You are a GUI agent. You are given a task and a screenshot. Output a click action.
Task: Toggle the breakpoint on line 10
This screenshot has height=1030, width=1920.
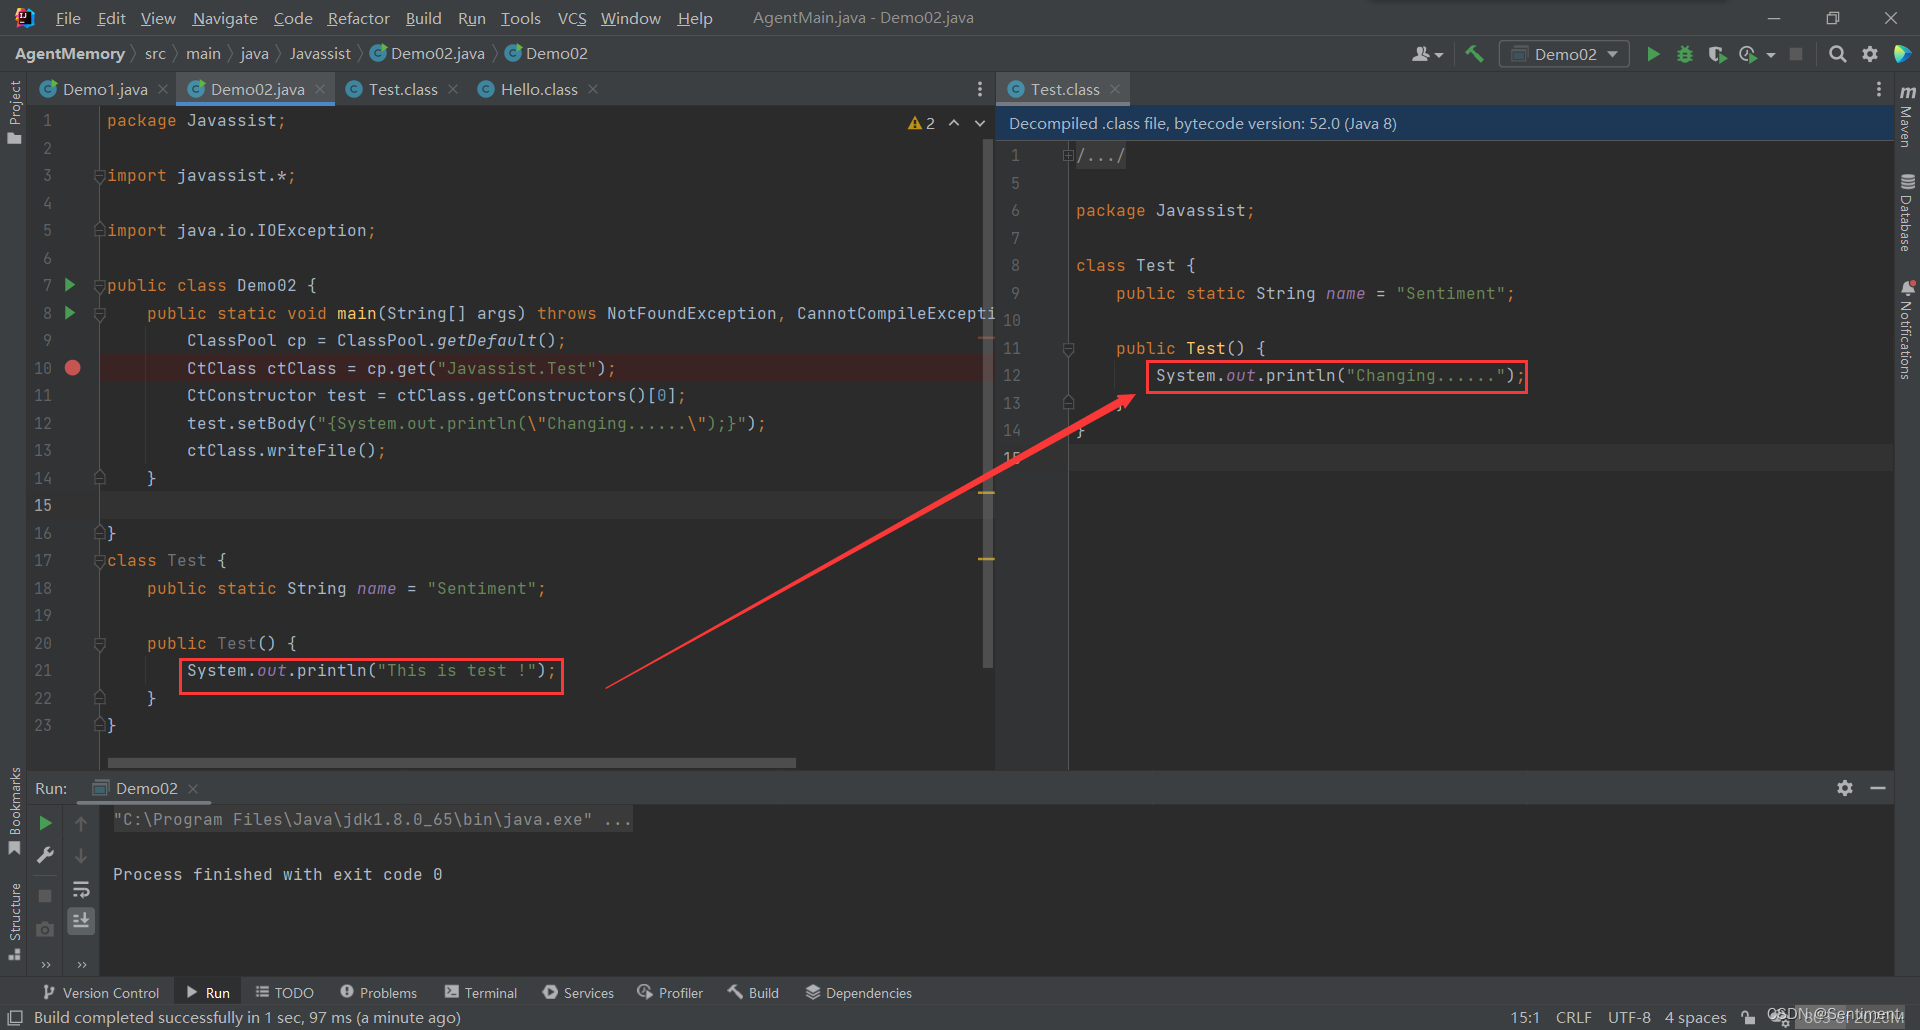(x=73, y=368)
